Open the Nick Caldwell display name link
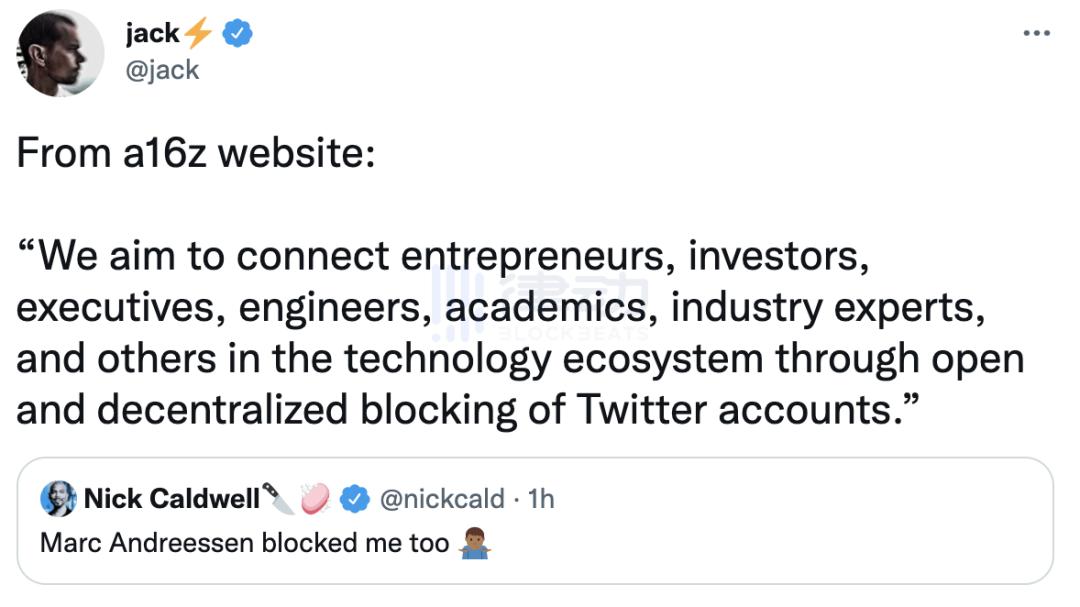The width and height of the screenshot is (1080, 607). (171, 498)
